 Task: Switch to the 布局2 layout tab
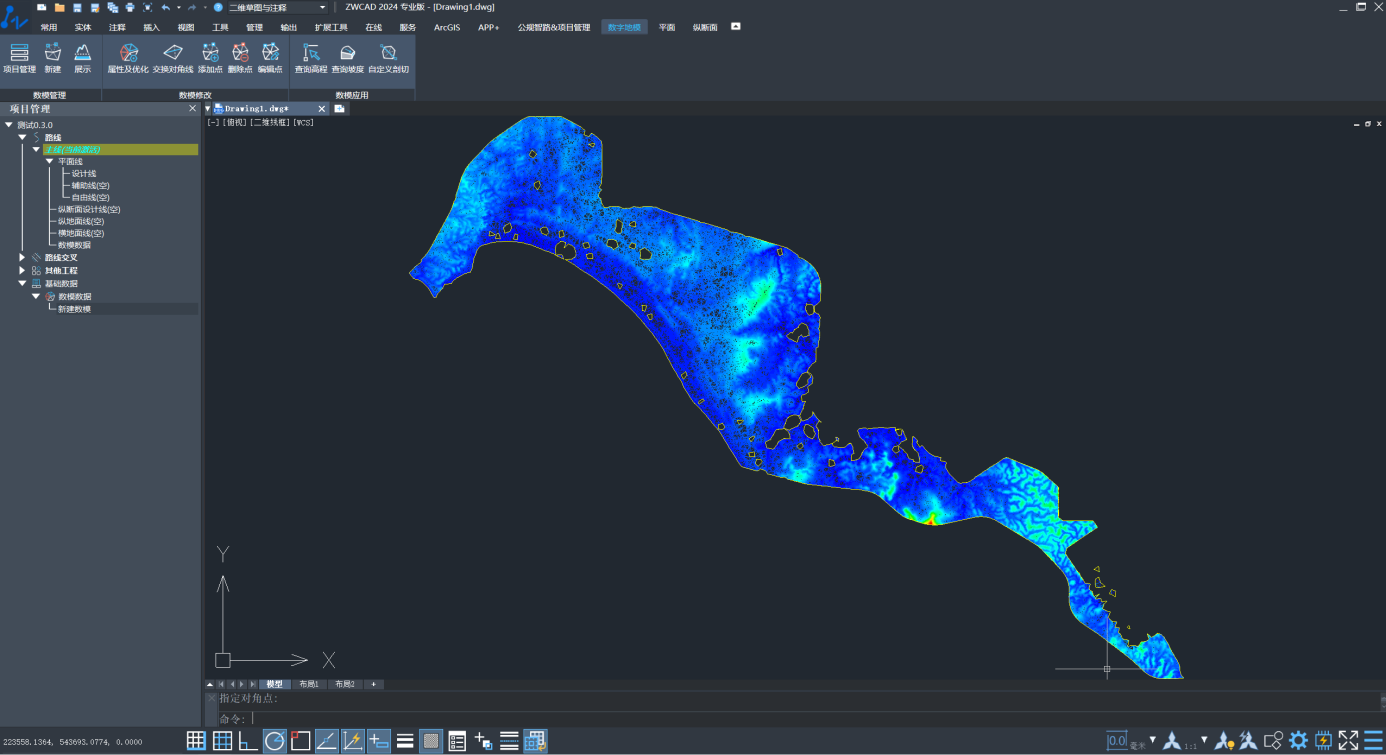(x=345, y=684)
